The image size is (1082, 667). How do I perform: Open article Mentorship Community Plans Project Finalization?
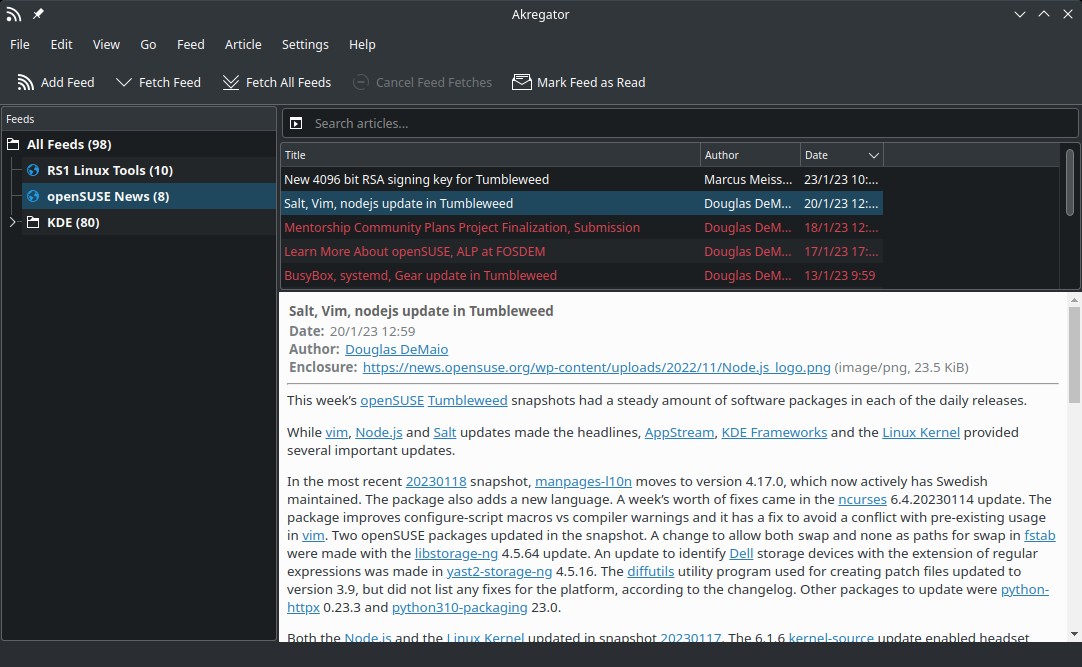(462, 228)
